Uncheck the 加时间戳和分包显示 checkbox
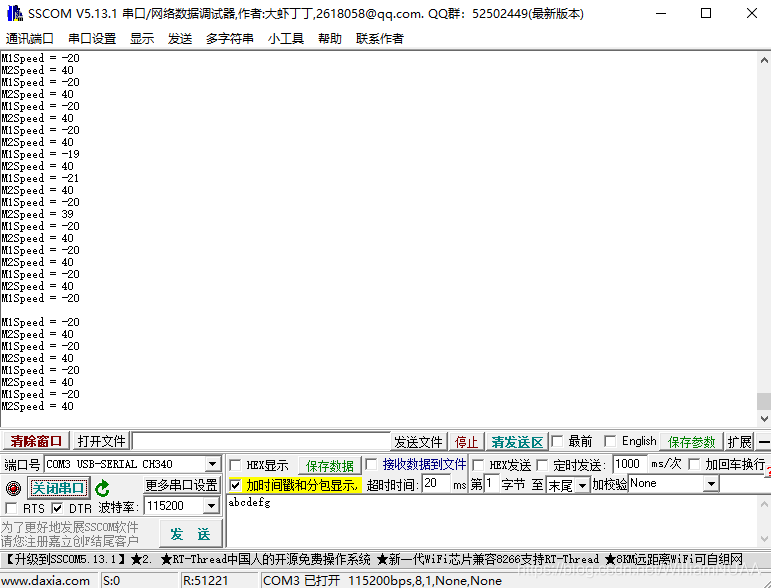This screenshot has width=771, height=588. [236, 485]
